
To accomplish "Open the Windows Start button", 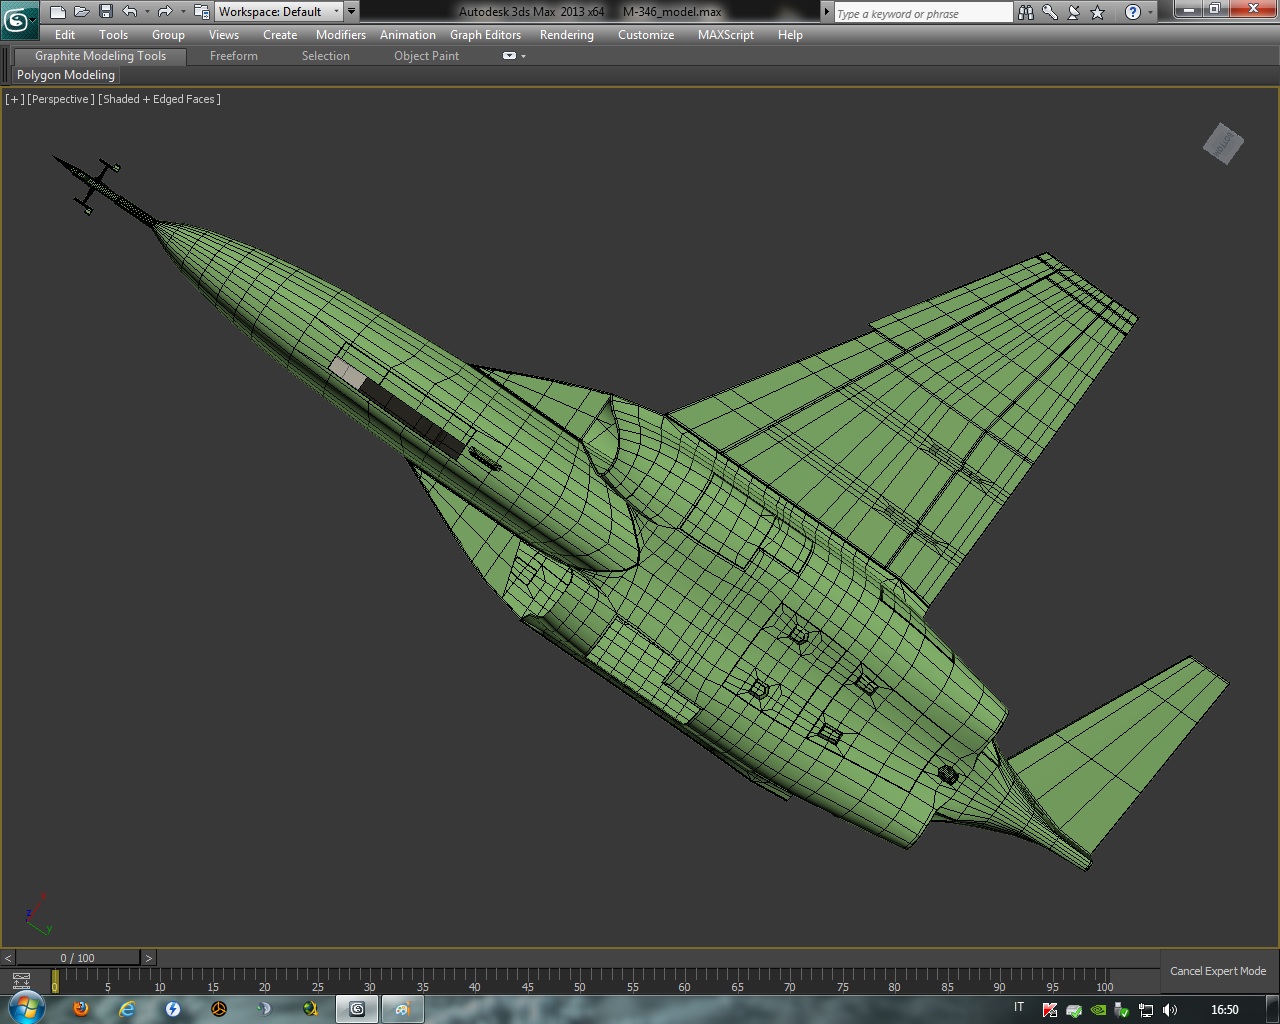I will coord(26,1009).
